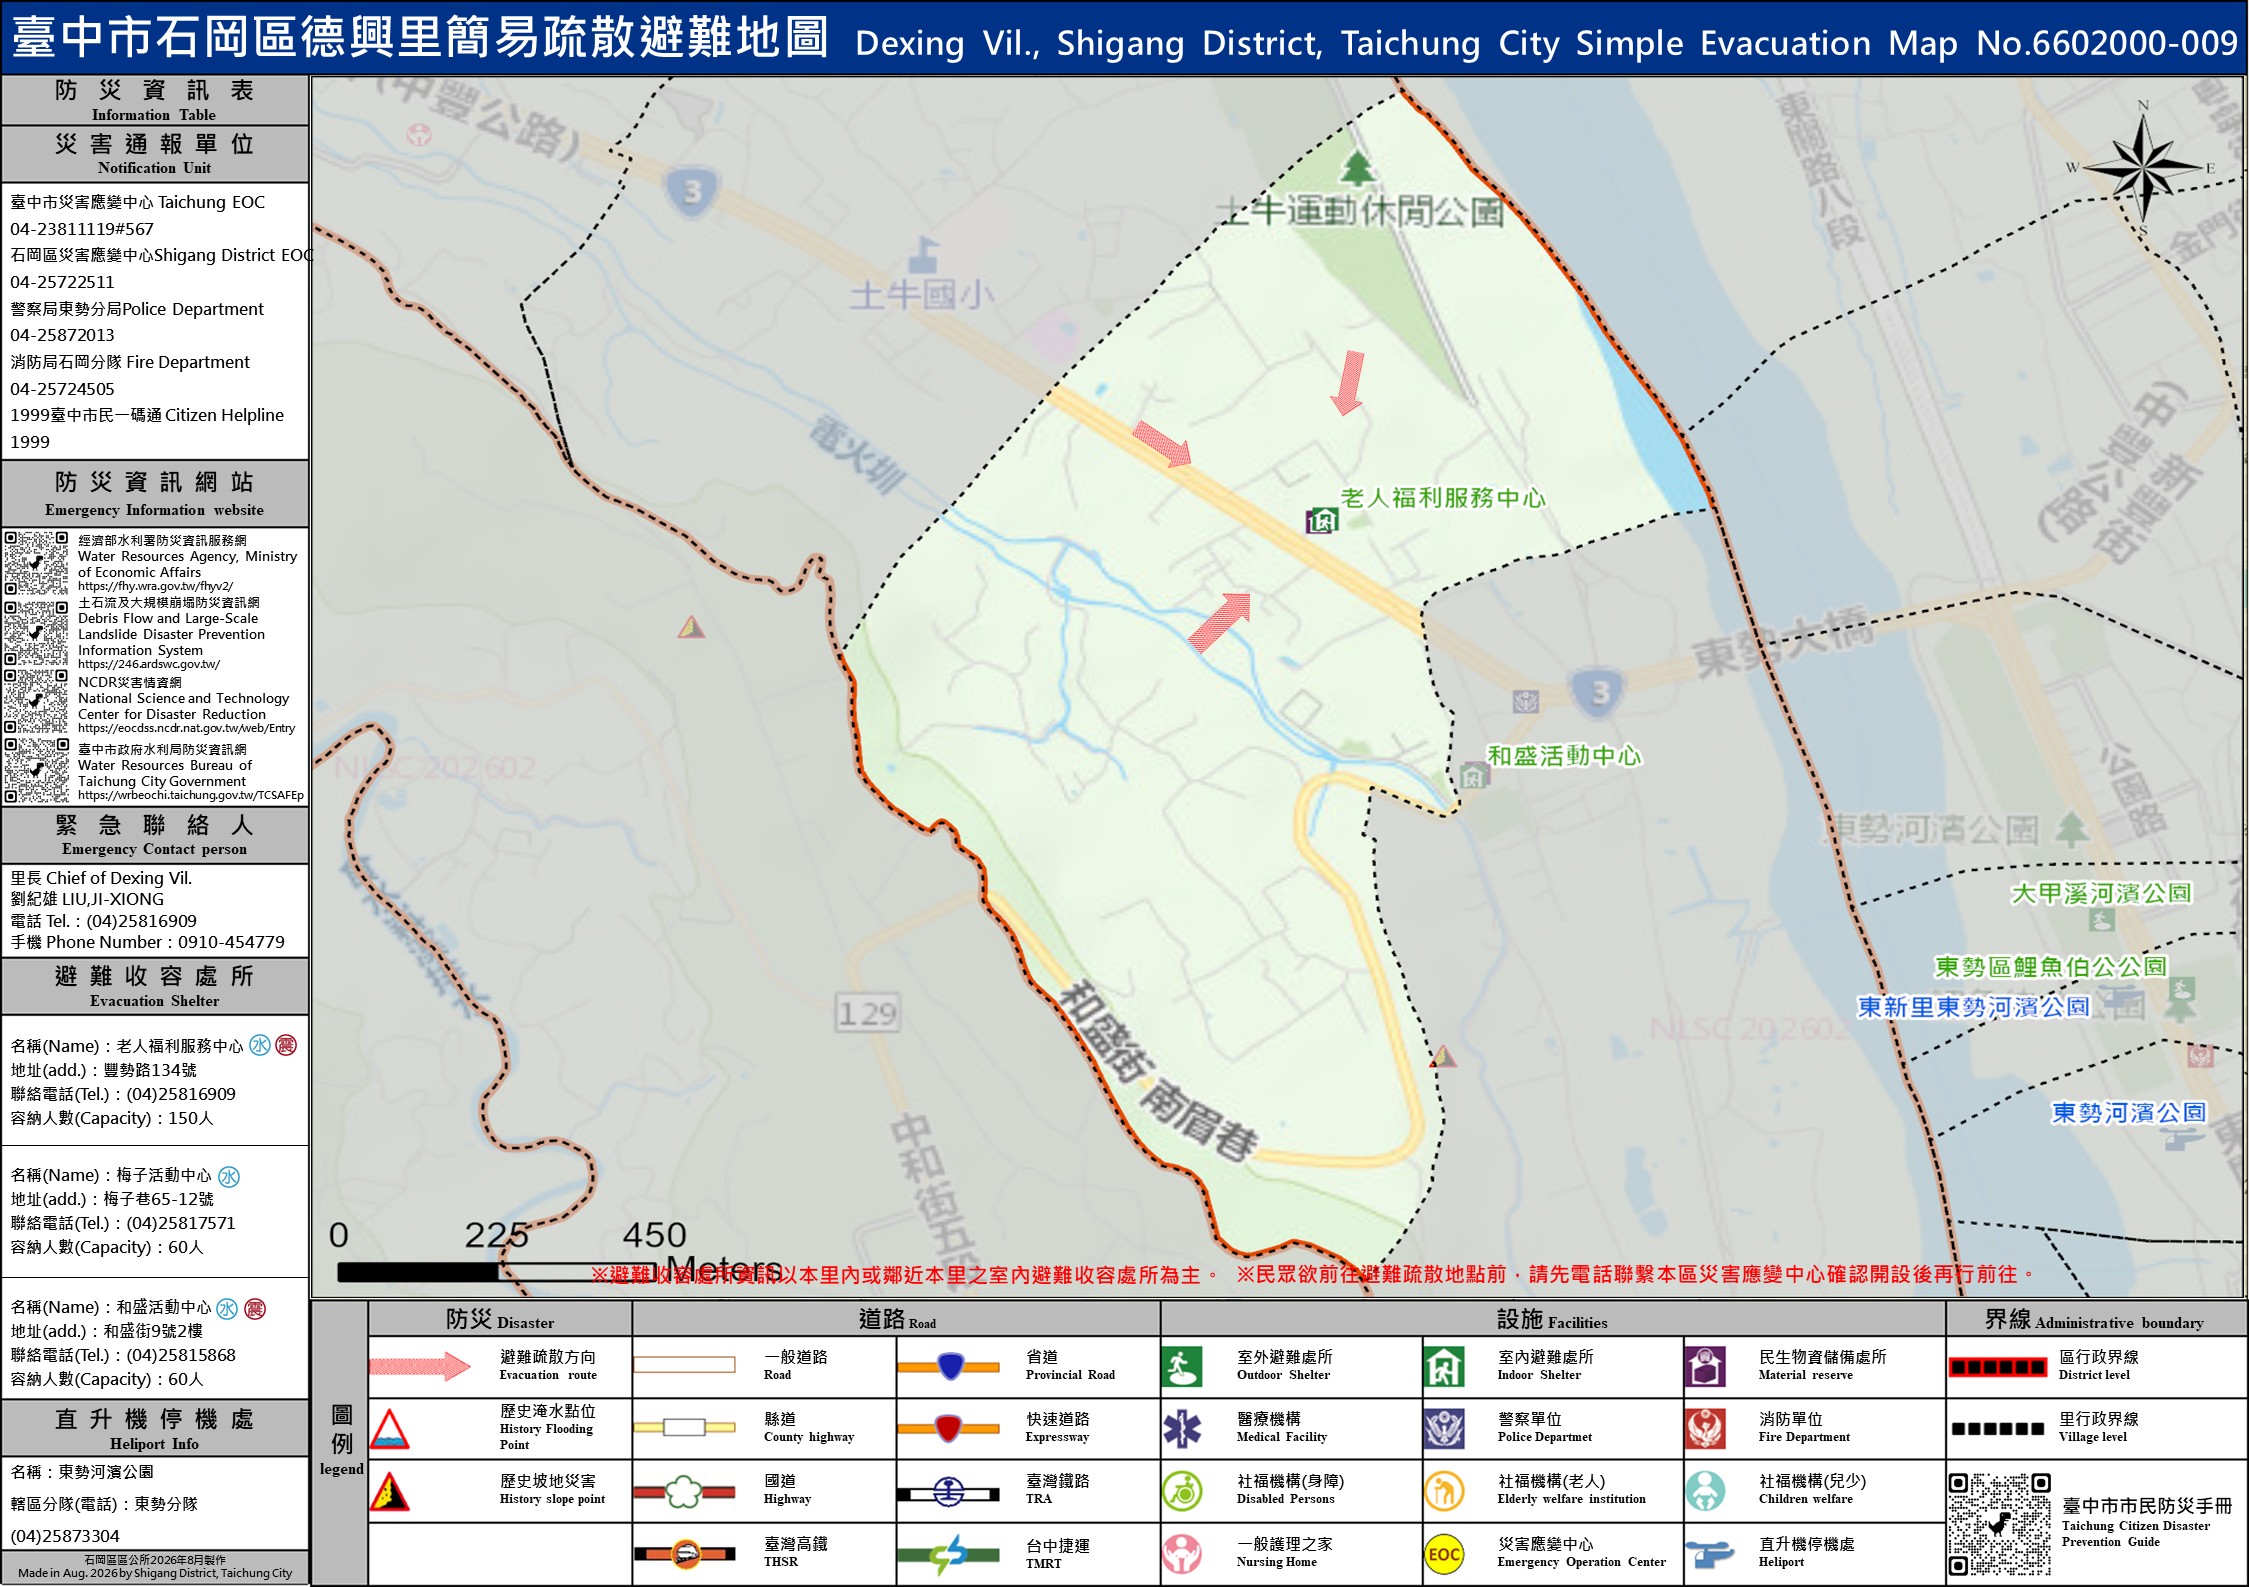
Task: Click the red evacuation route arrow legend sample
Action: click(x=420, y=1366)
